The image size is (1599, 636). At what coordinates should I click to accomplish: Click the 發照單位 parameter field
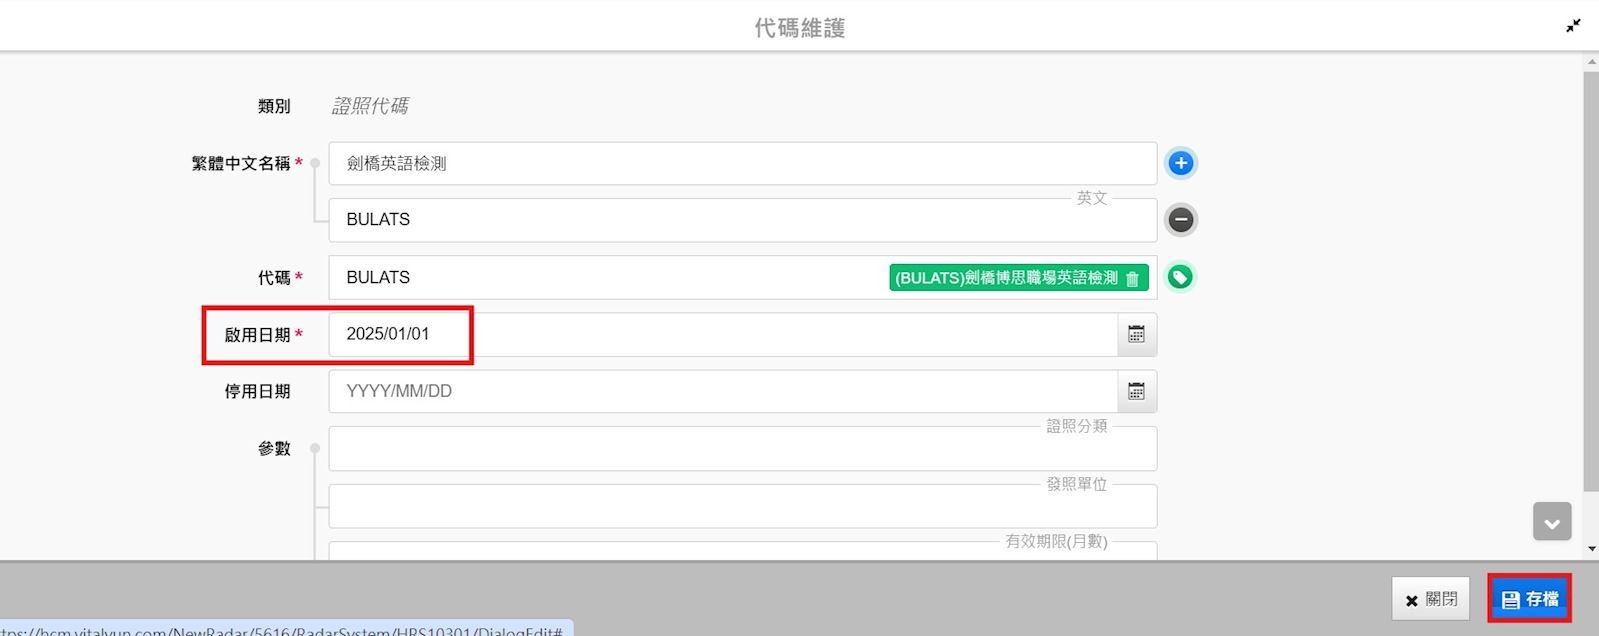(740, 508)
